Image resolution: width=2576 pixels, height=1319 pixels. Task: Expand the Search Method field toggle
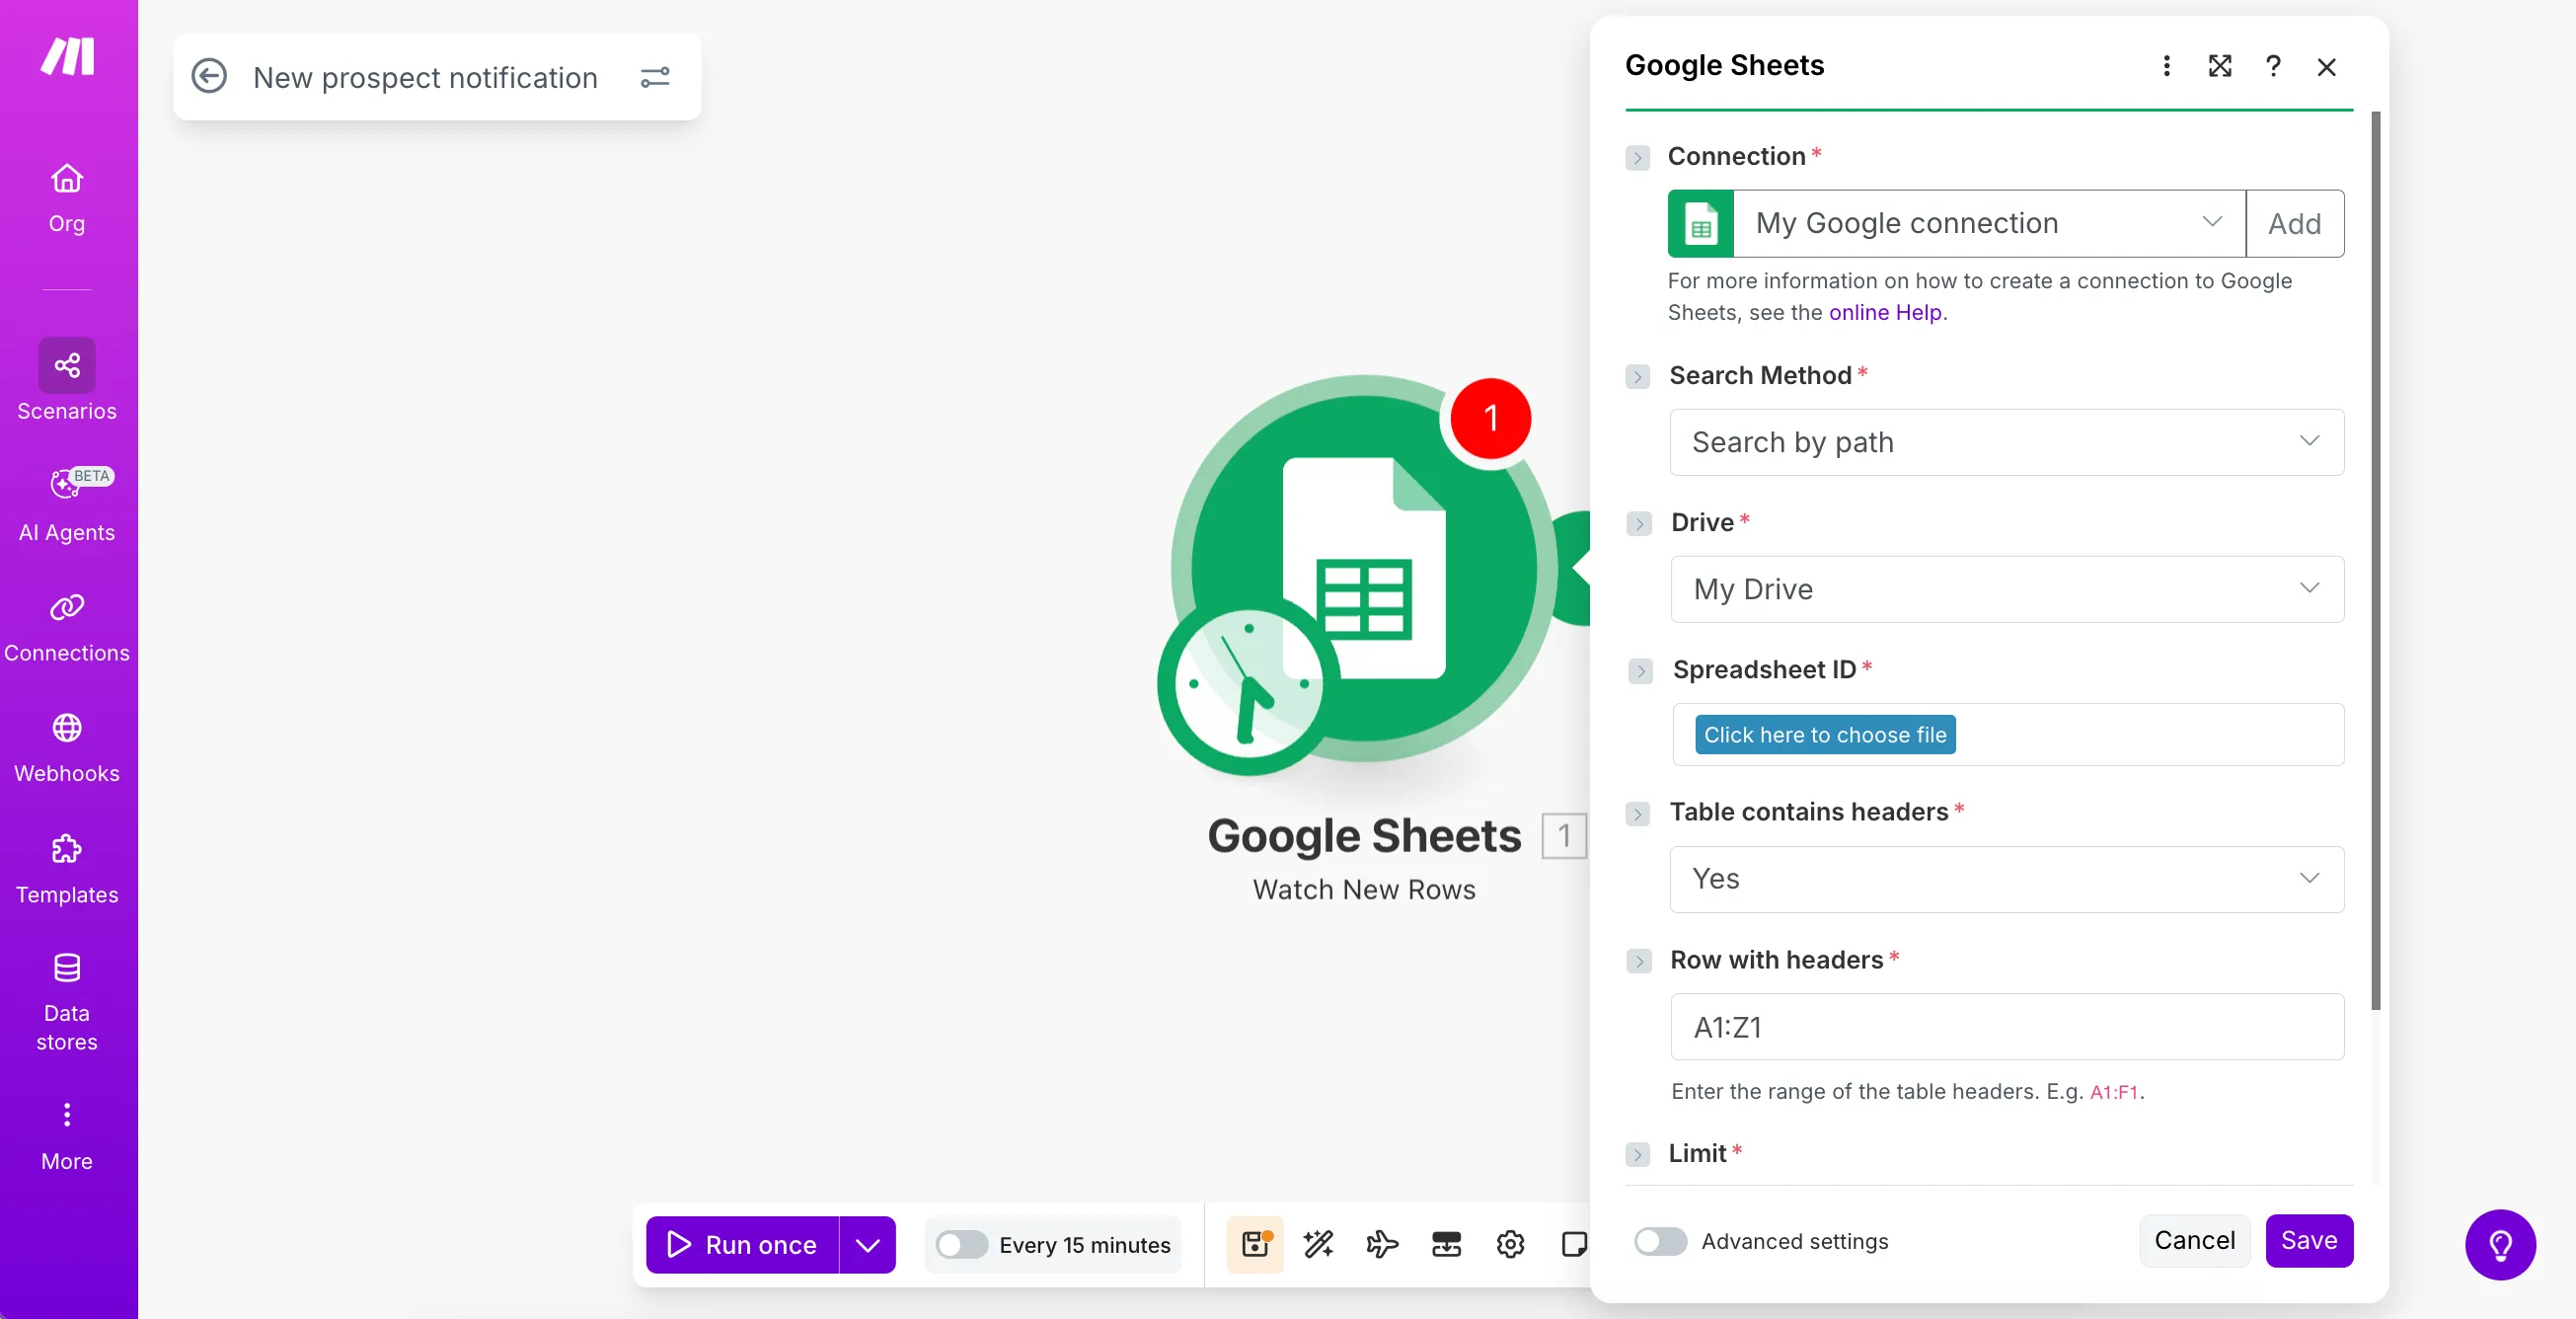click(x=1637, y=376)
